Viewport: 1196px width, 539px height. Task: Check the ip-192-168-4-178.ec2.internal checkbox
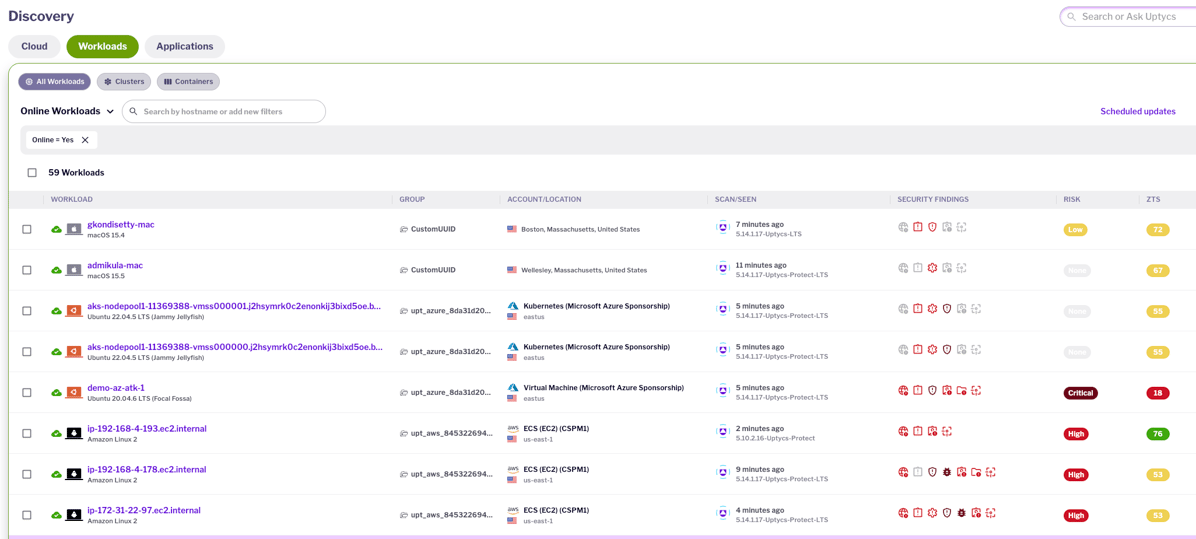(27, 473)
